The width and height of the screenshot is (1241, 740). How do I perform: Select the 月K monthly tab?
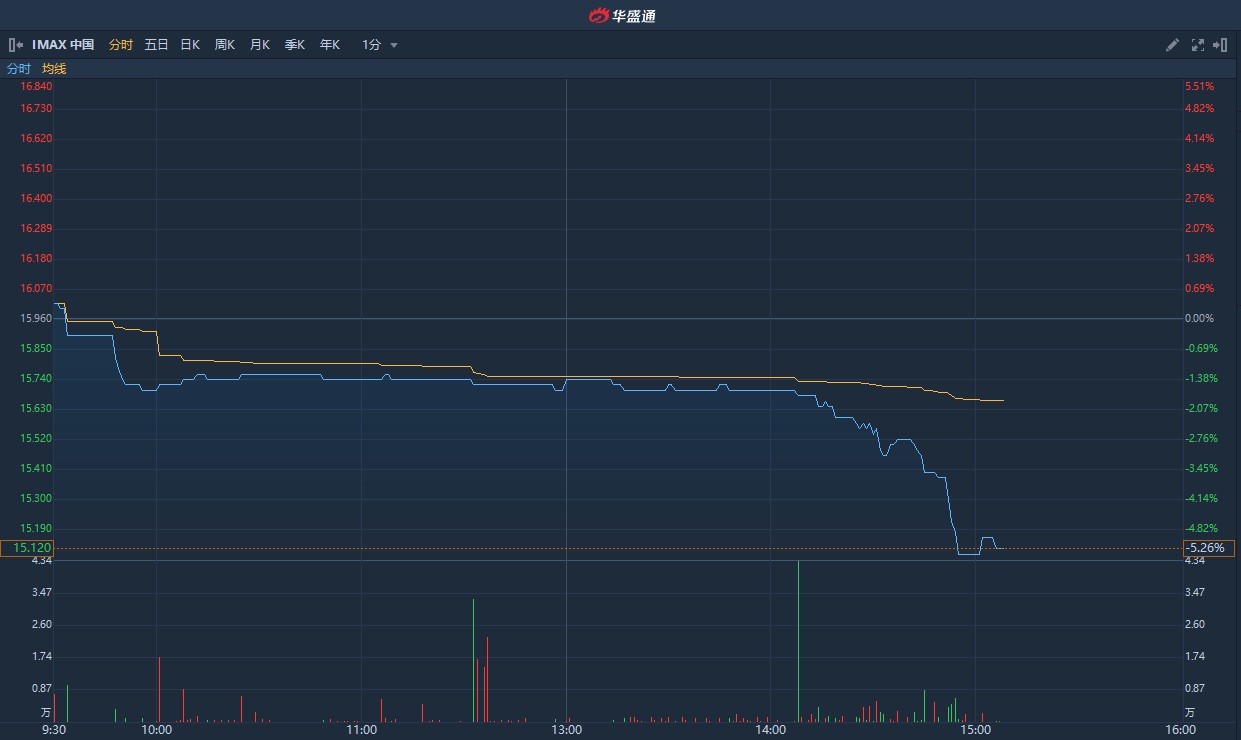[260, 45]
